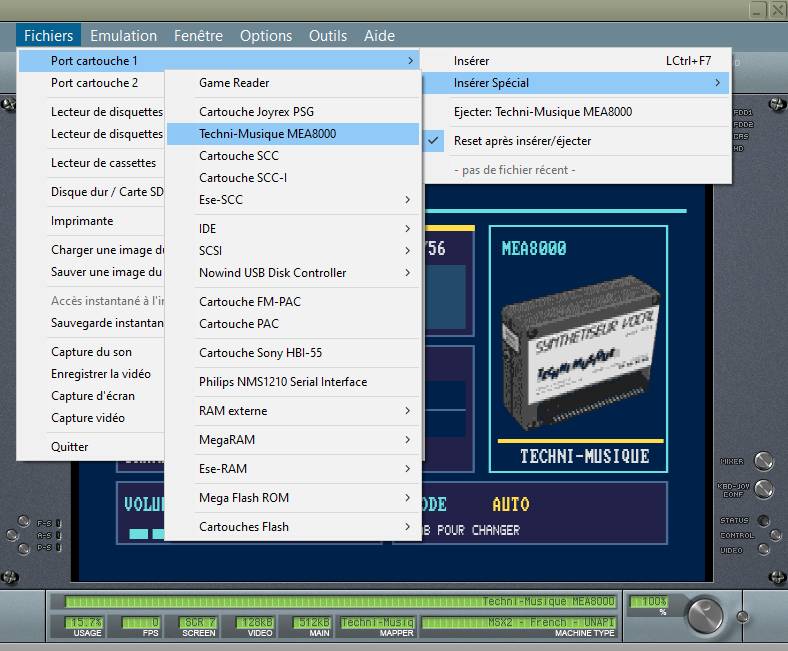Image resolution: width=788 pixels, height=651 pixels.
Task: Click the SCREEN 'SCR 7' display
Action: (x=198, y=622)
